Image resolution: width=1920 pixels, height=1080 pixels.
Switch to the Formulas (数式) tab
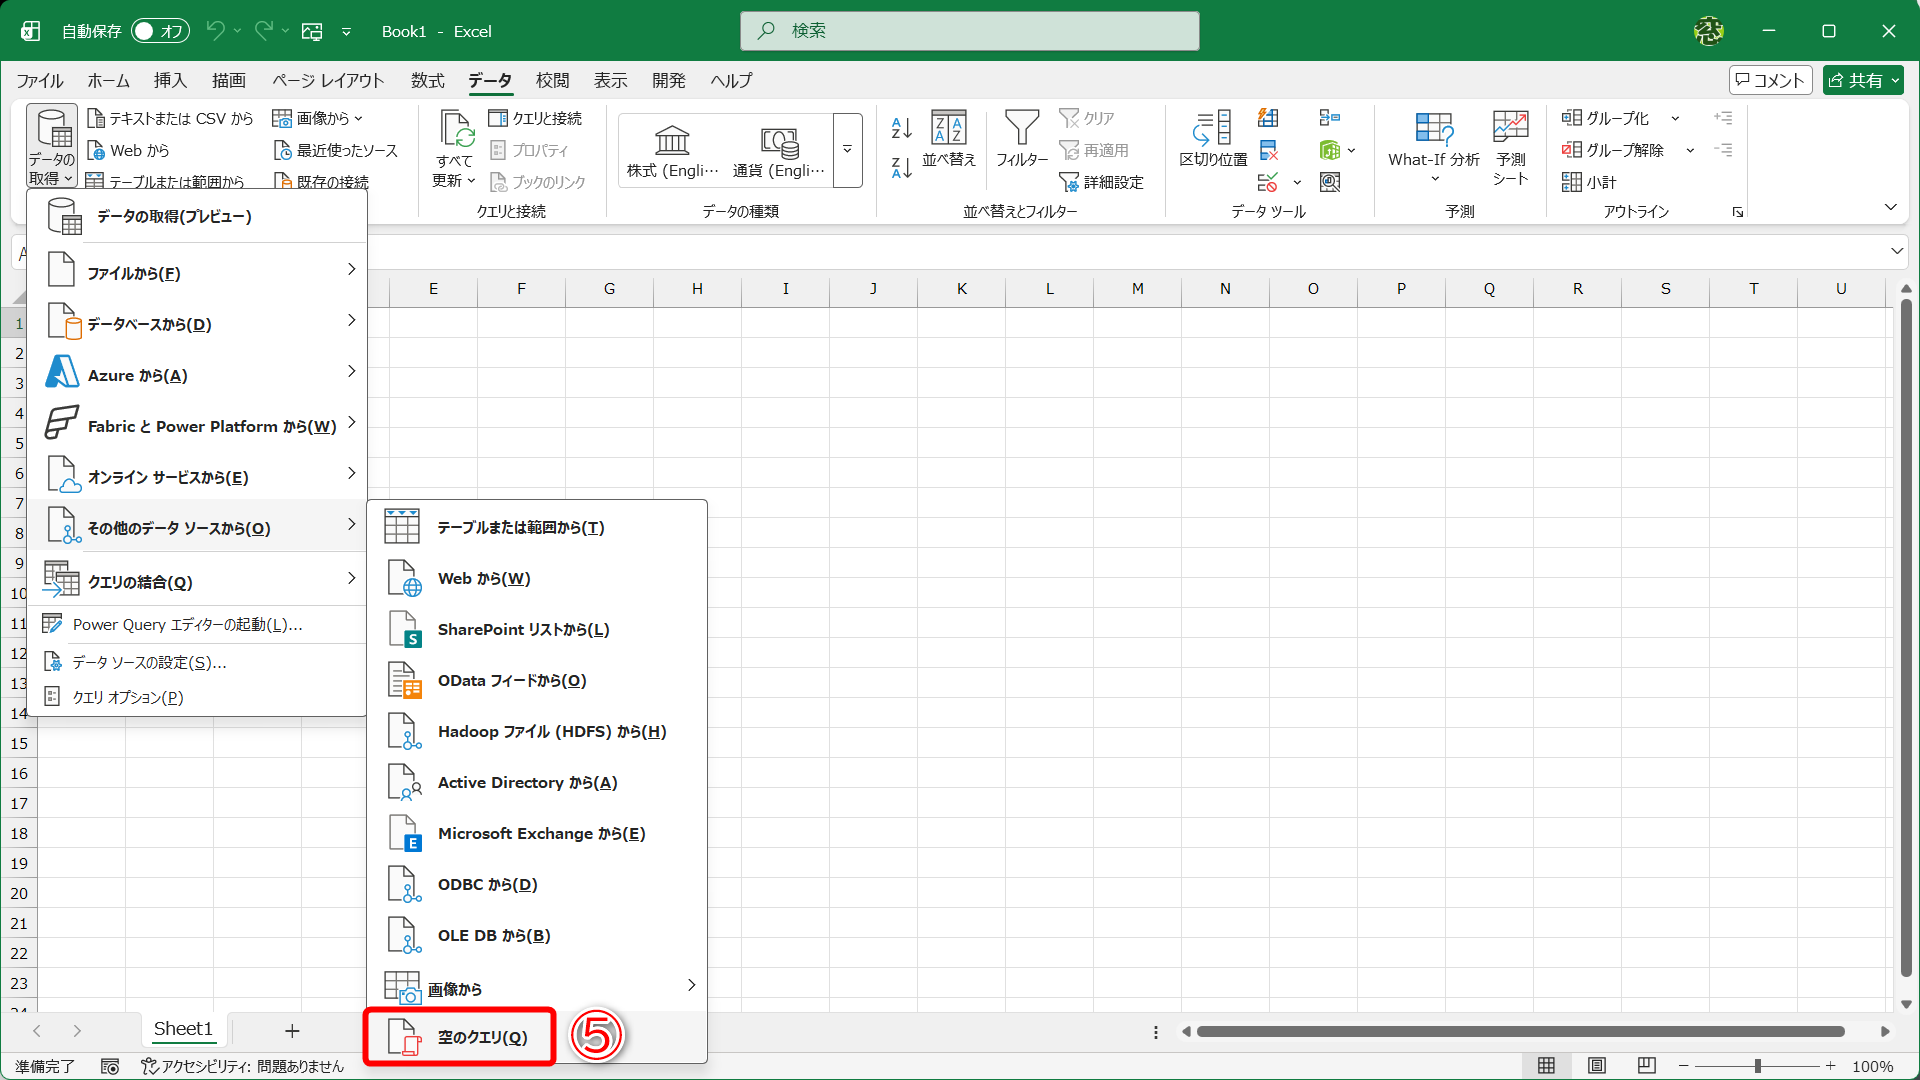point(427,80)
